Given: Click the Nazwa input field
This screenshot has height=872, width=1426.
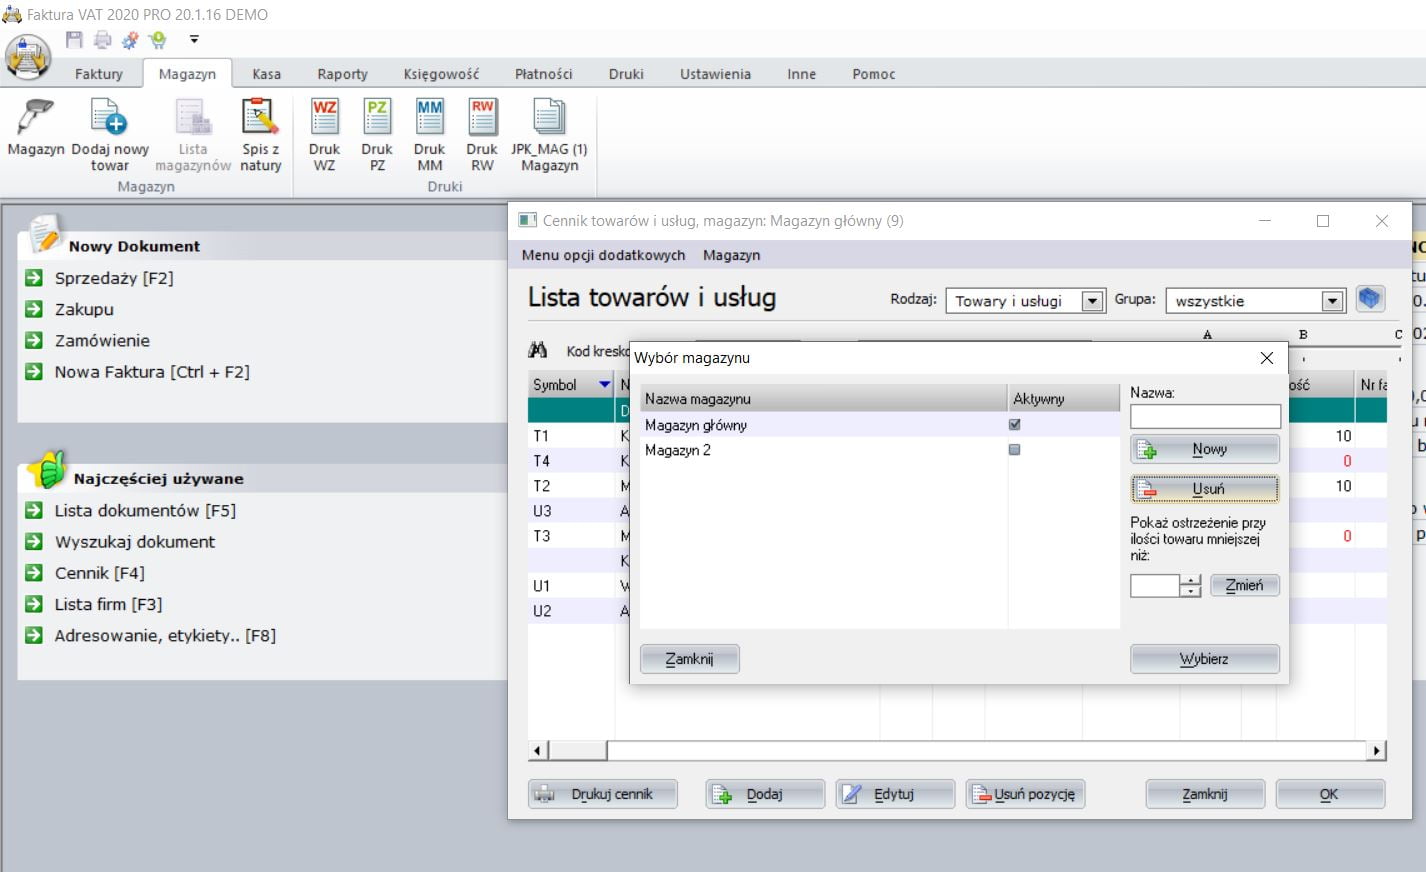Looking at the screenshot, I should pos(1205,416).
